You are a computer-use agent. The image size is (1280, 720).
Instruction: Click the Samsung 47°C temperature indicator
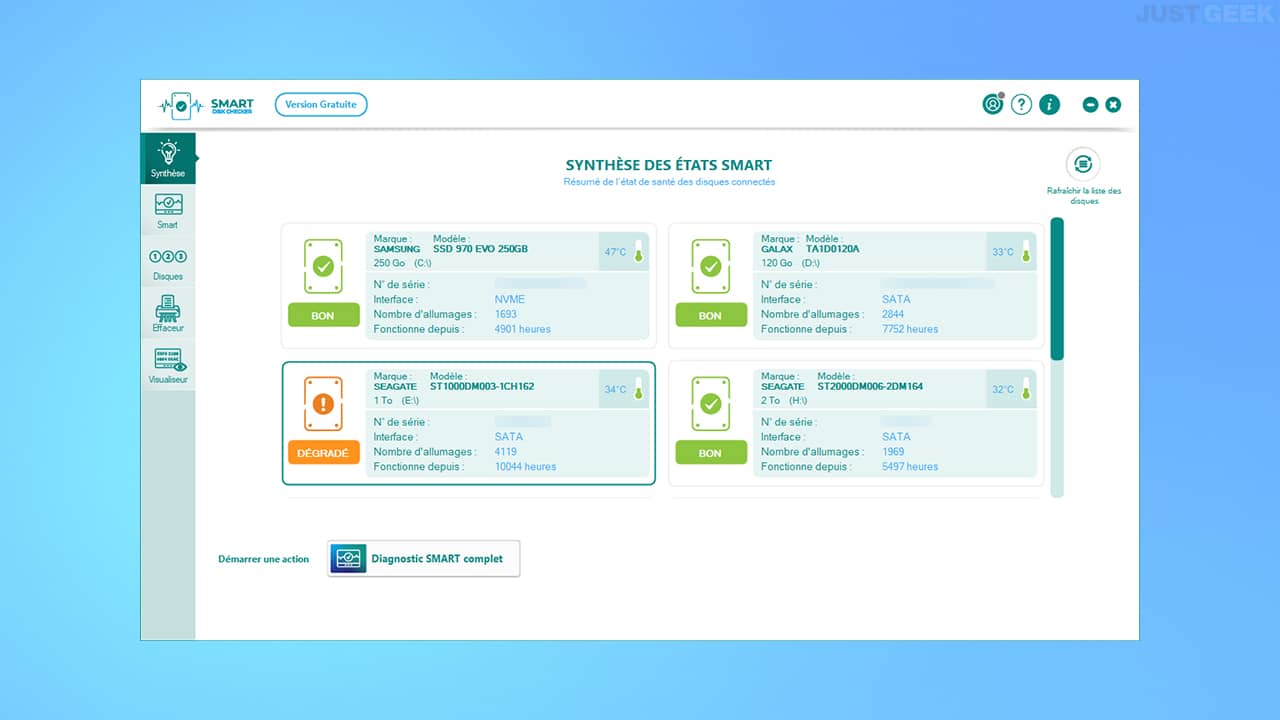coord(624,252)
